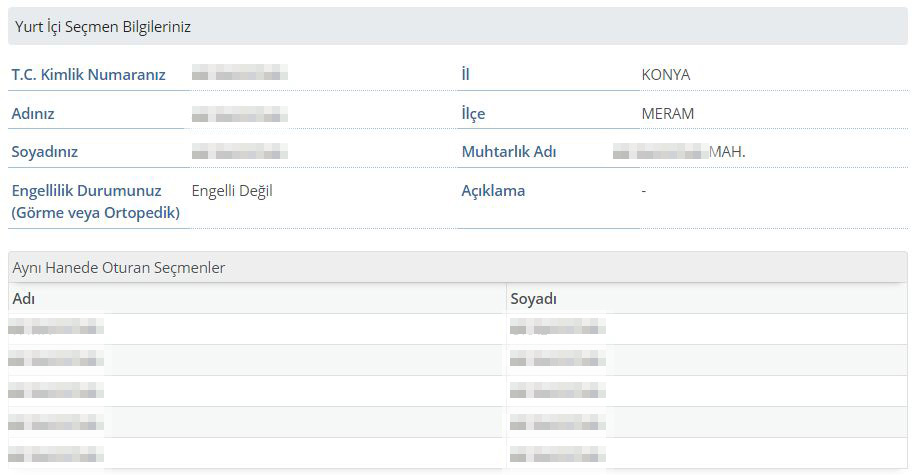Click the MERAM district value

(667, 114)
